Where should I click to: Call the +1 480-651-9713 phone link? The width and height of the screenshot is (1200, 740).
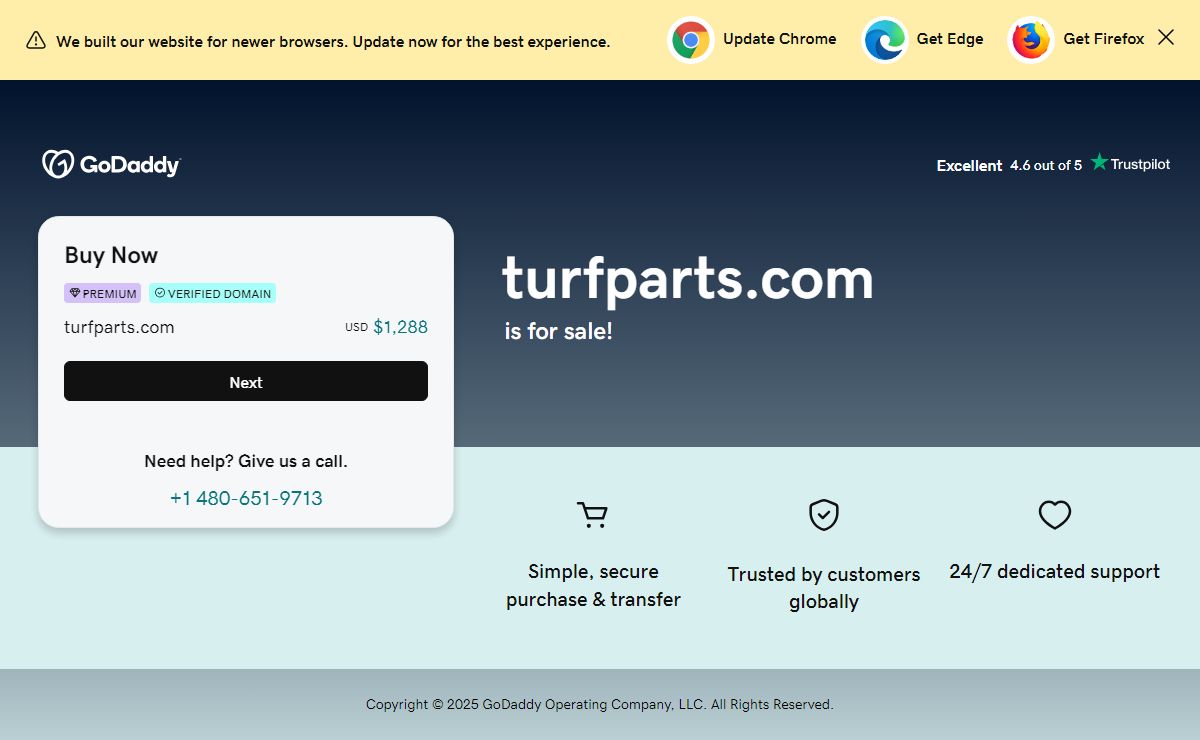(x=246, y=498)
